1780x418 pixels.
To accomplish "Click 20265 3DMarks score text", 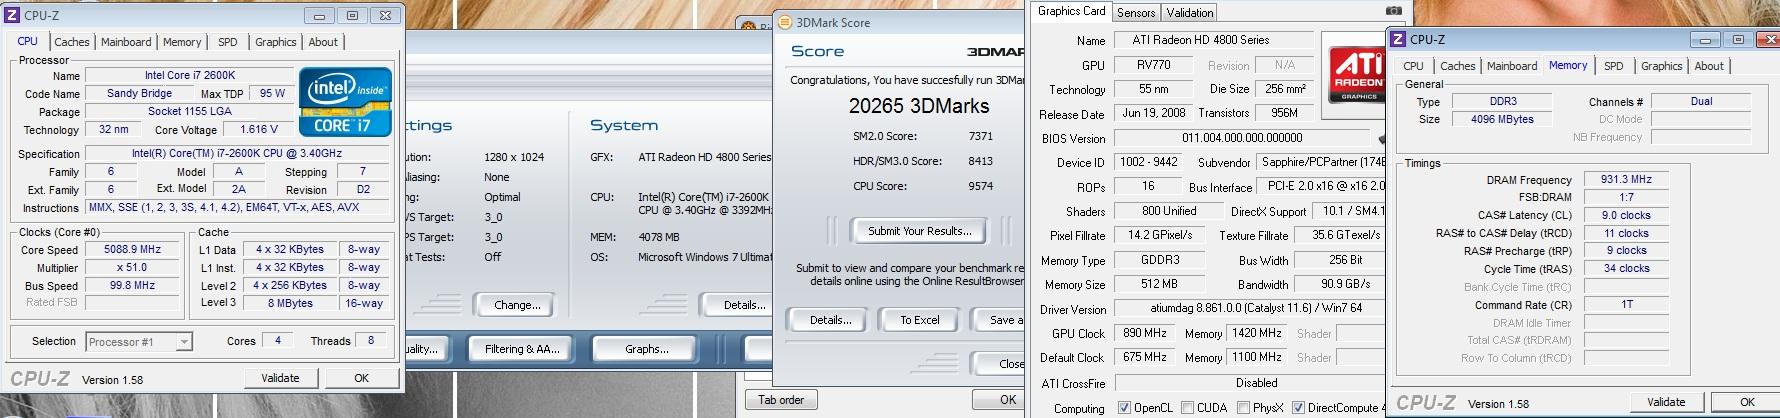I will (919, 106).
